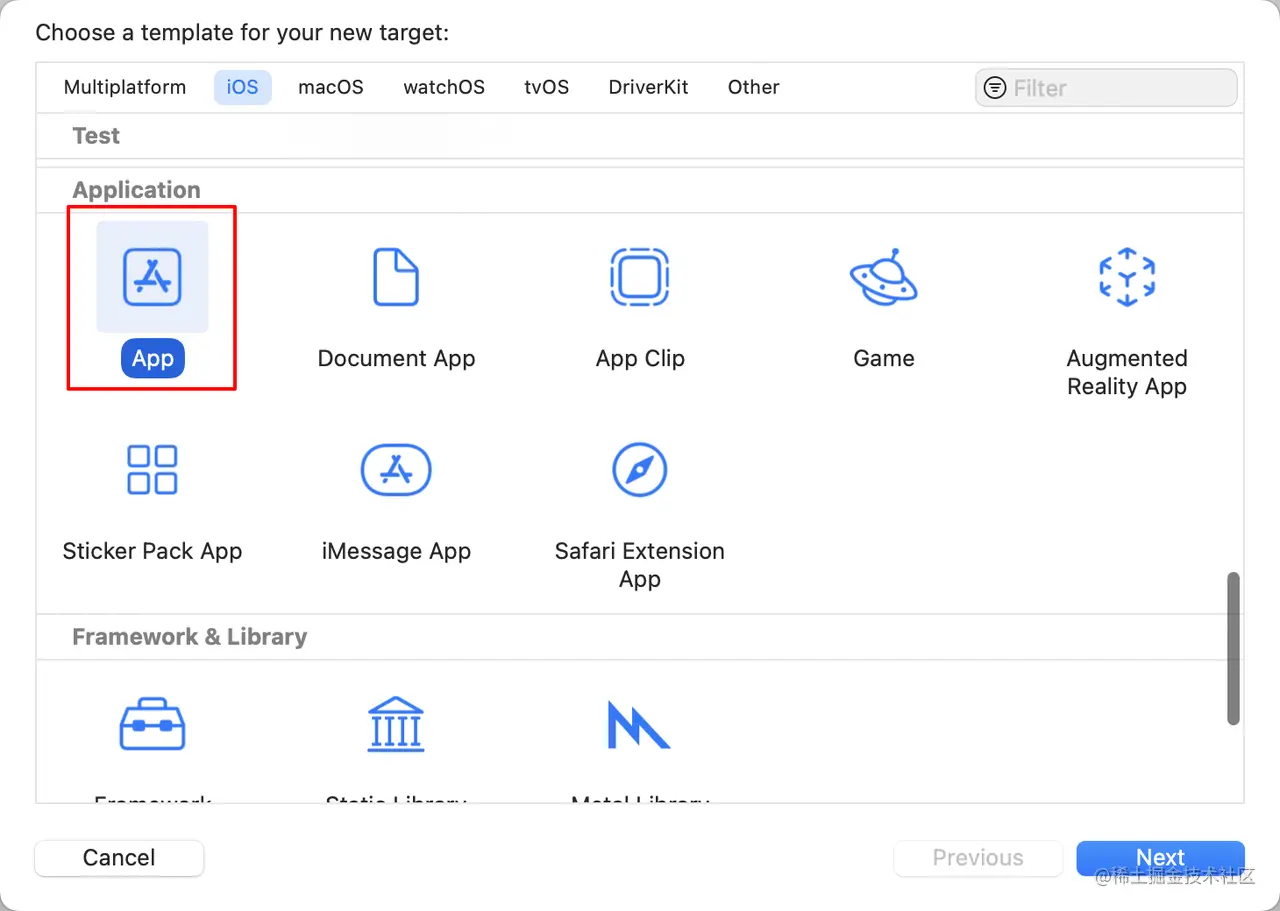Click the template list vertical scrollbar
Image resolution: width=1280 pixels, height=911 pixels.
[1234, 648]
